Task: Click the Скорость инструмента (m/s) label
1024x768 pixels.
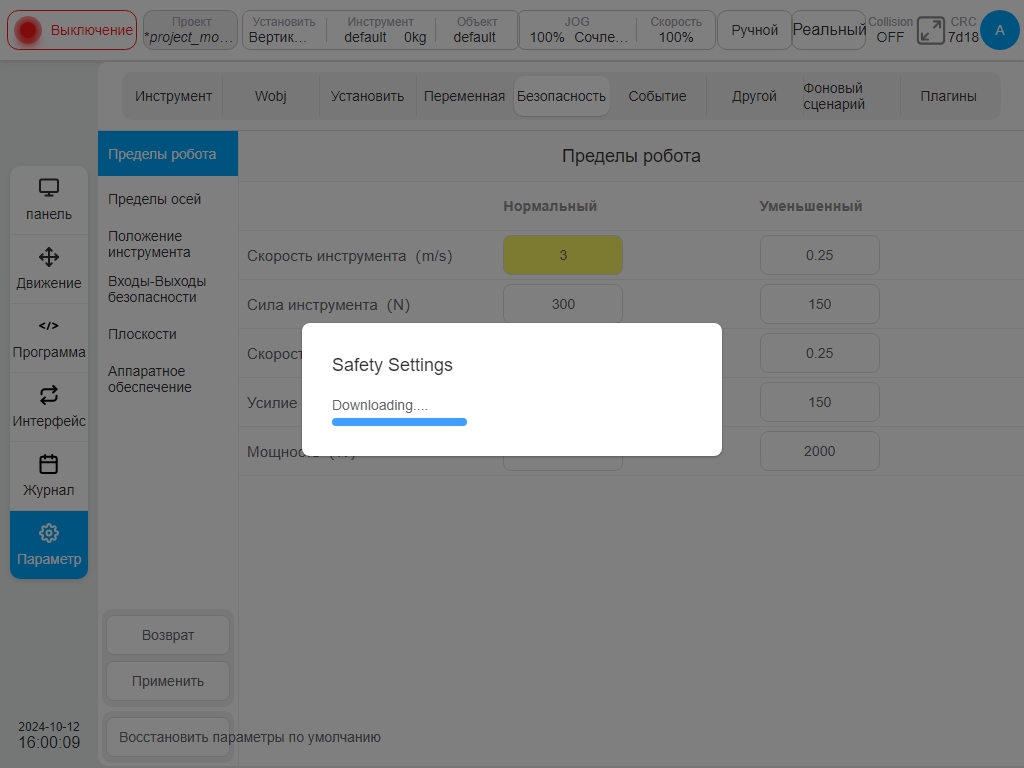Action: pos(349,256)
